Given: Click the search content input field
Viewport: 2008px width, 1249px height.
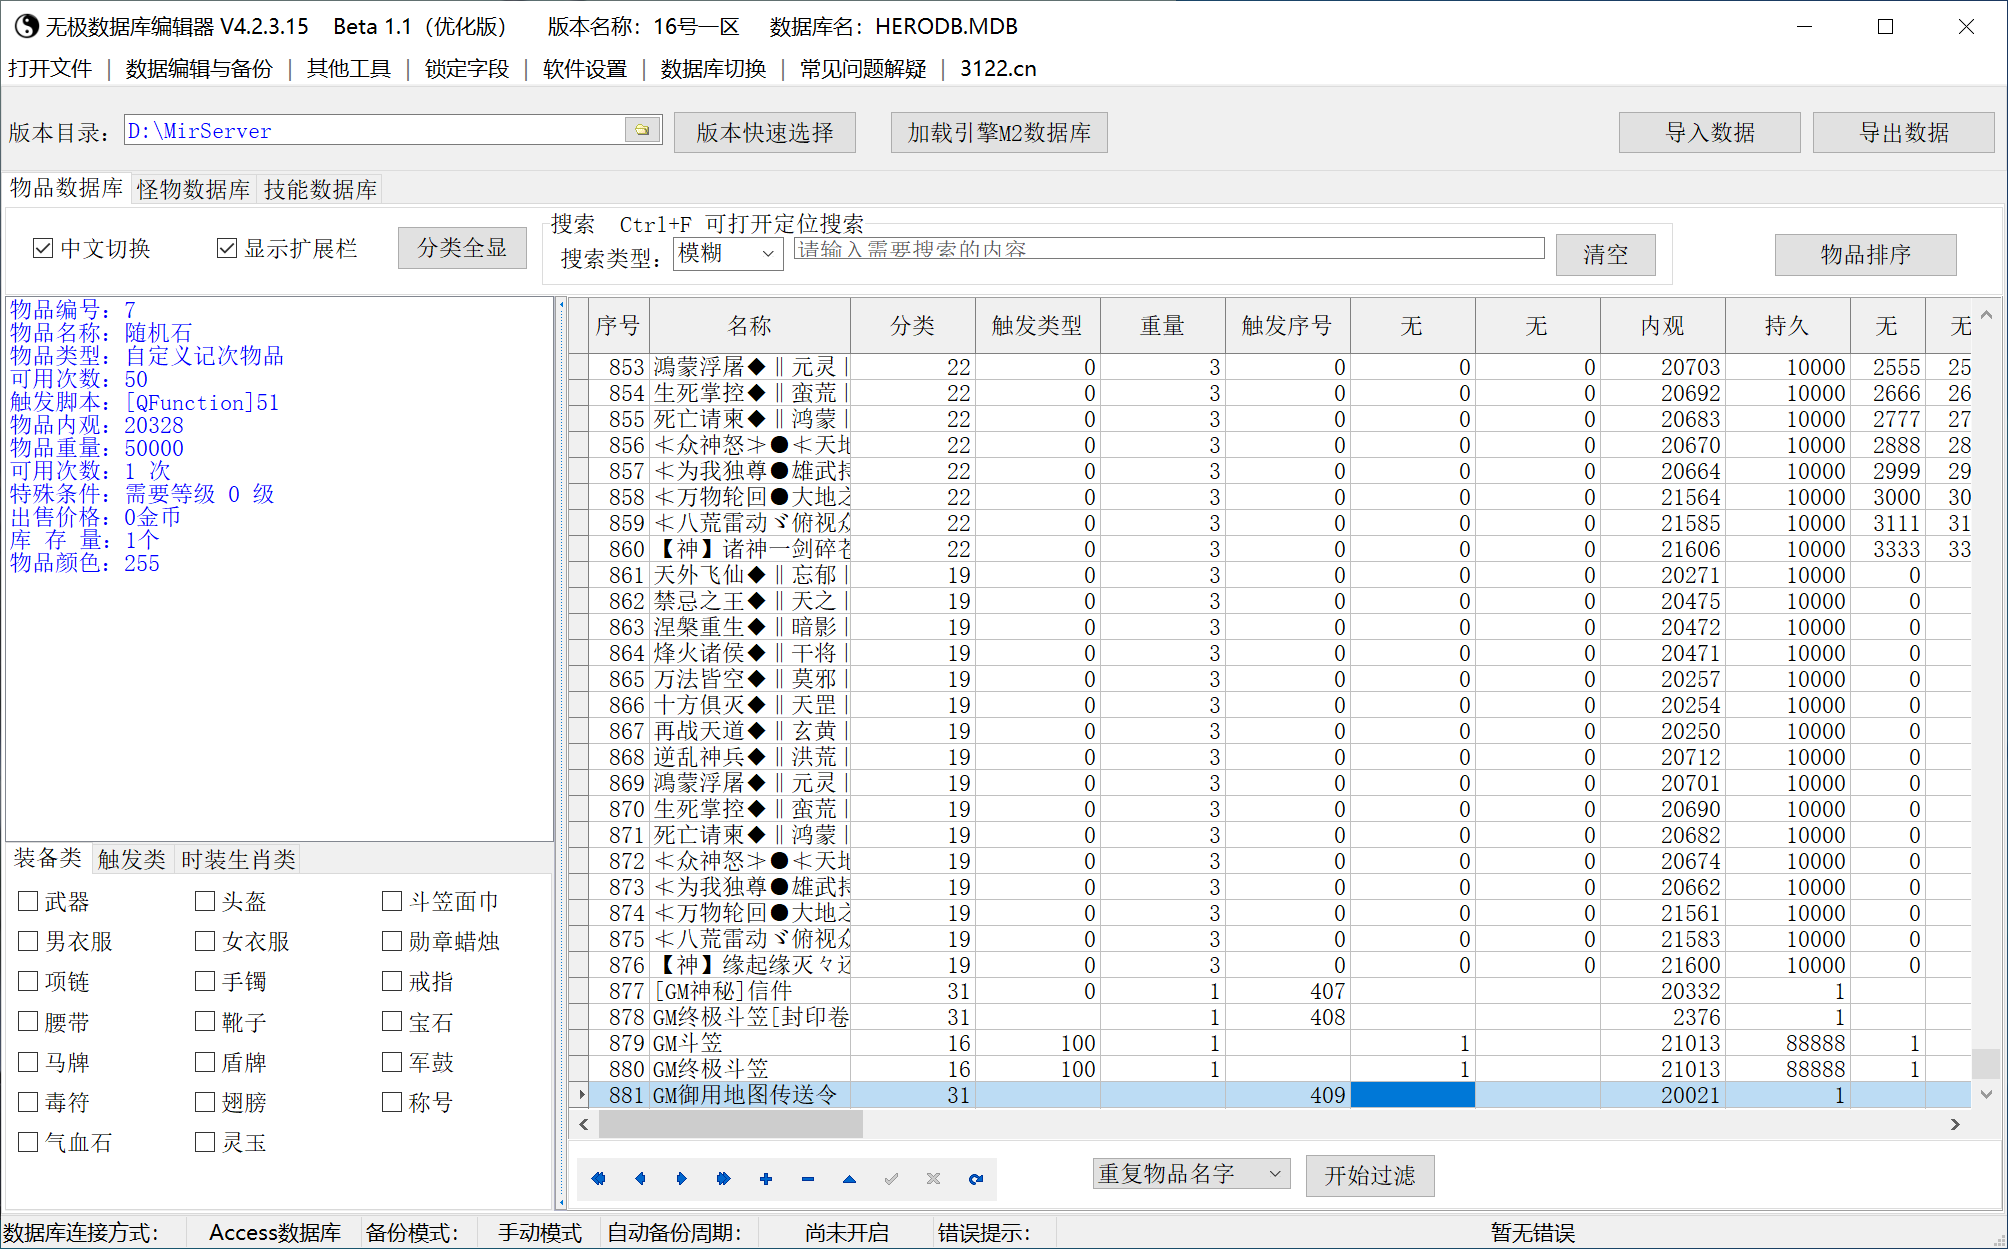Looking at the screenshot, I should (x=1169, y=249).
